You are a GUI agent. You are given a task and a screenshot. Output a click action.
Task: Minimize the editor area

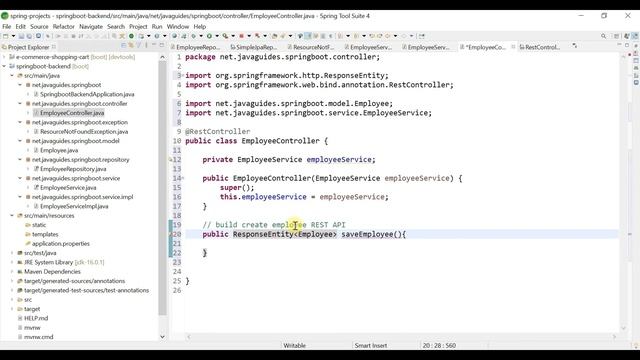(x=620, y=45)
